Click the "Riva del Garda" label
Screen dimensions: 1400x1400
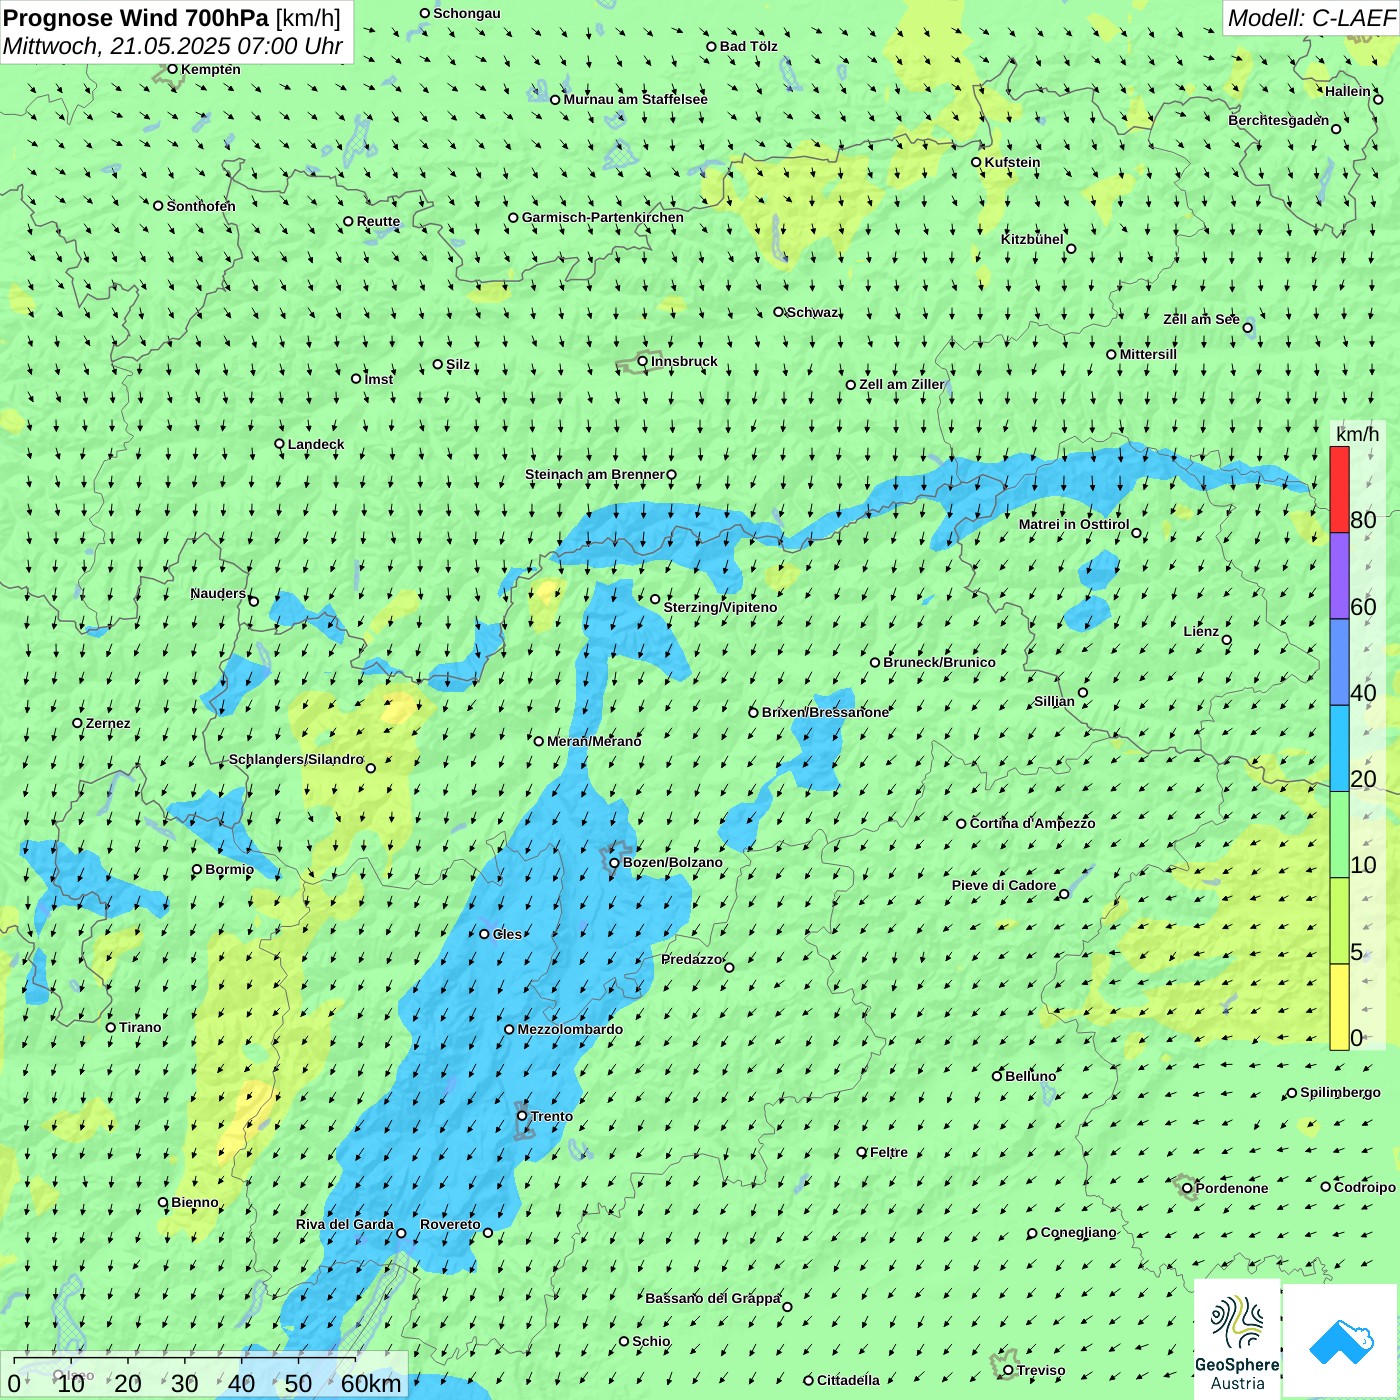coord(345,1224)
